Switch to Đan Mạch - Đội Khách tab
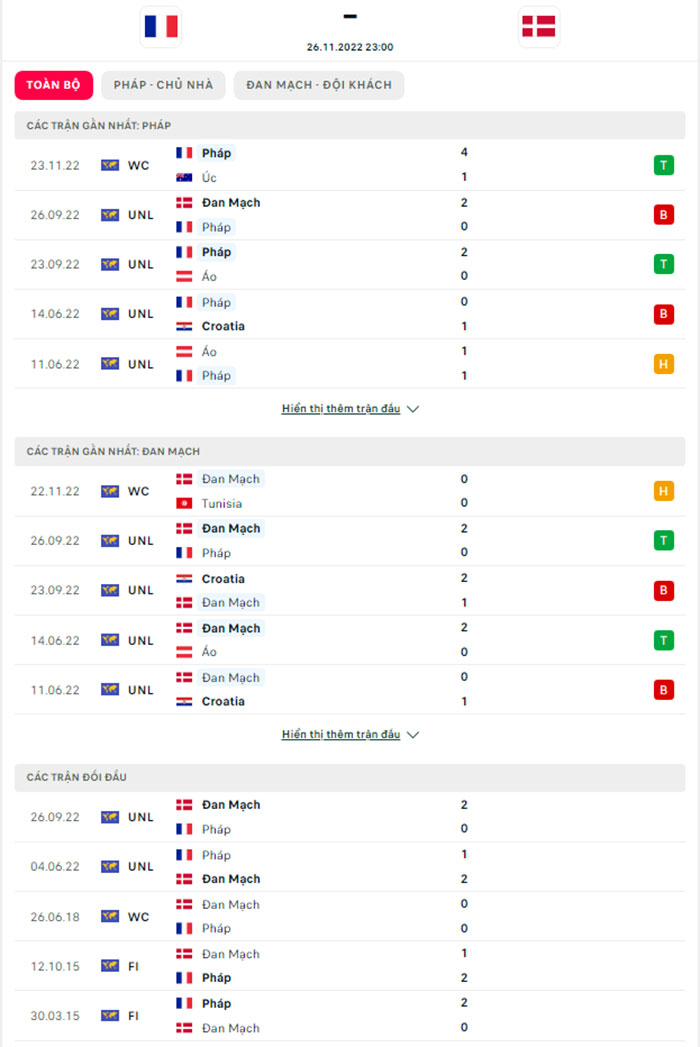 click(319, 85)
